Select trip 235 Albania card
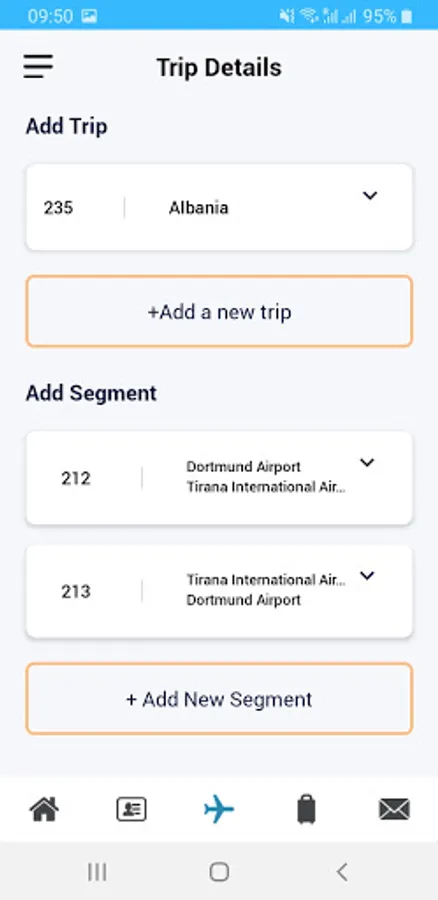The width and height of the screenshot is (438, 900). [x=219, y=207]
